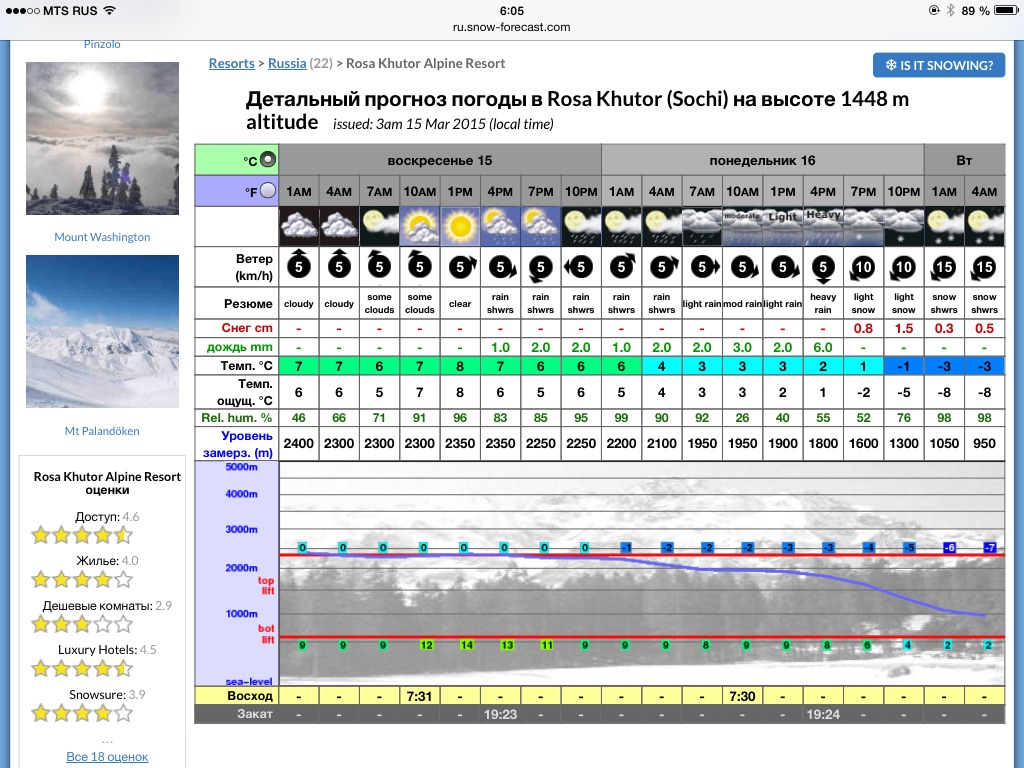Select the 'понедельник 16' day header
1024x768 pixels.
point(762,160)
